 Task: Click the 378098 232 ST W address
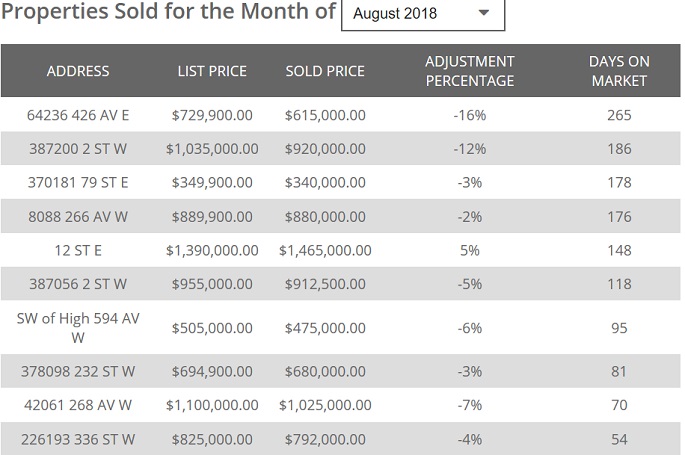coord(78,371)
